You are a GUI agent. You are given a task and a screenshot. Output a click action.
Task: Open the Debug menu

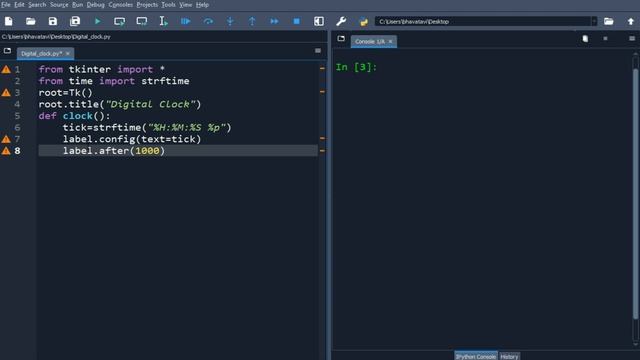pyautogui.click(x=96, y=5)
